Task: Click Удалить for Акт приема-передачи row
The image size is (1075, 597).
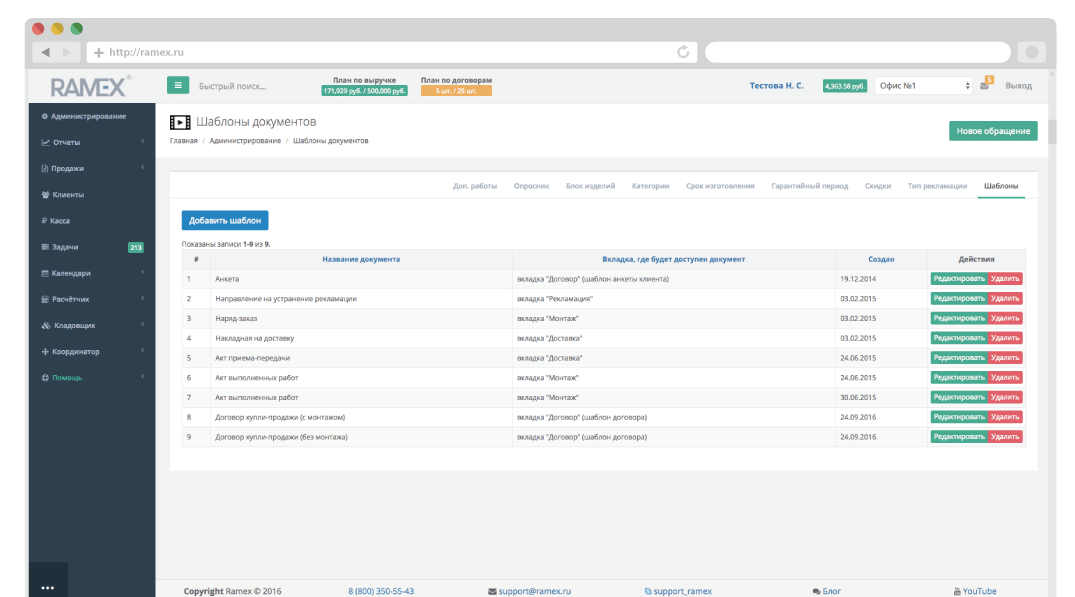Action: click(1005, 358)
